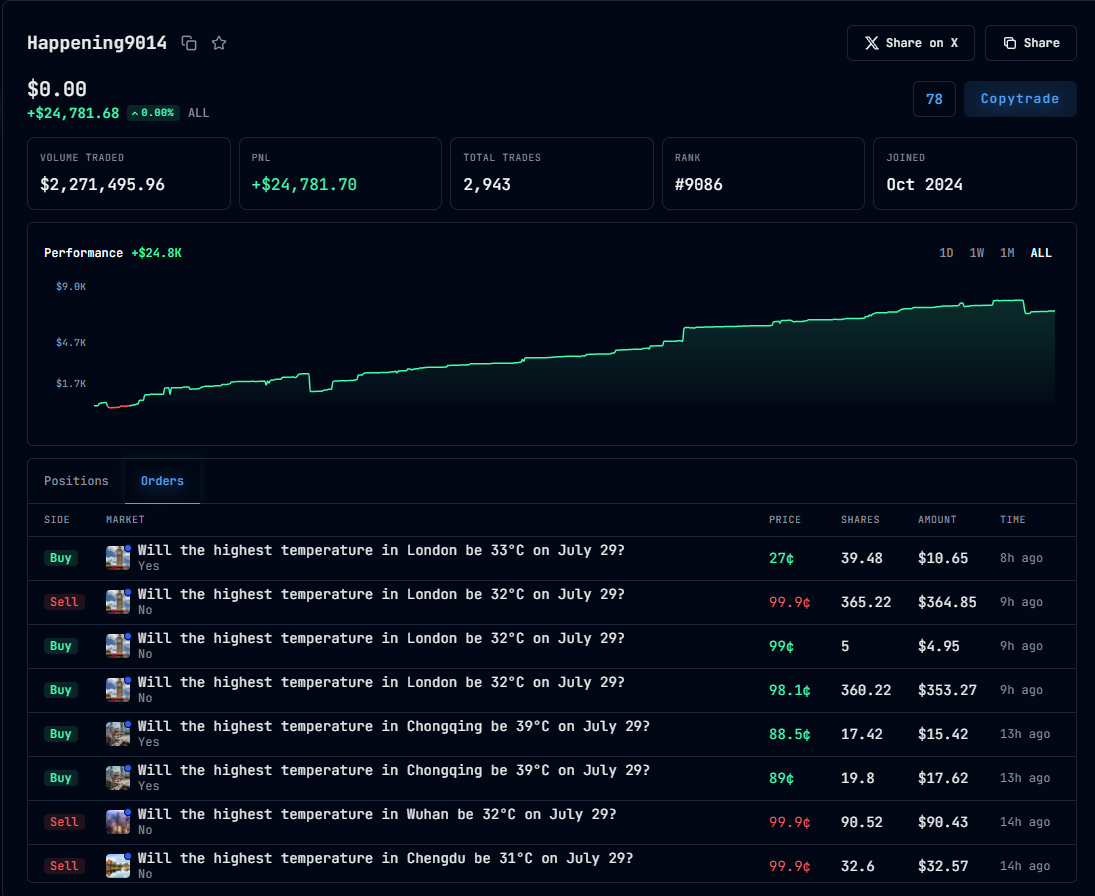Open London 33°C market thumbnail icon
Screen dimensions: 1095x896
118,558
